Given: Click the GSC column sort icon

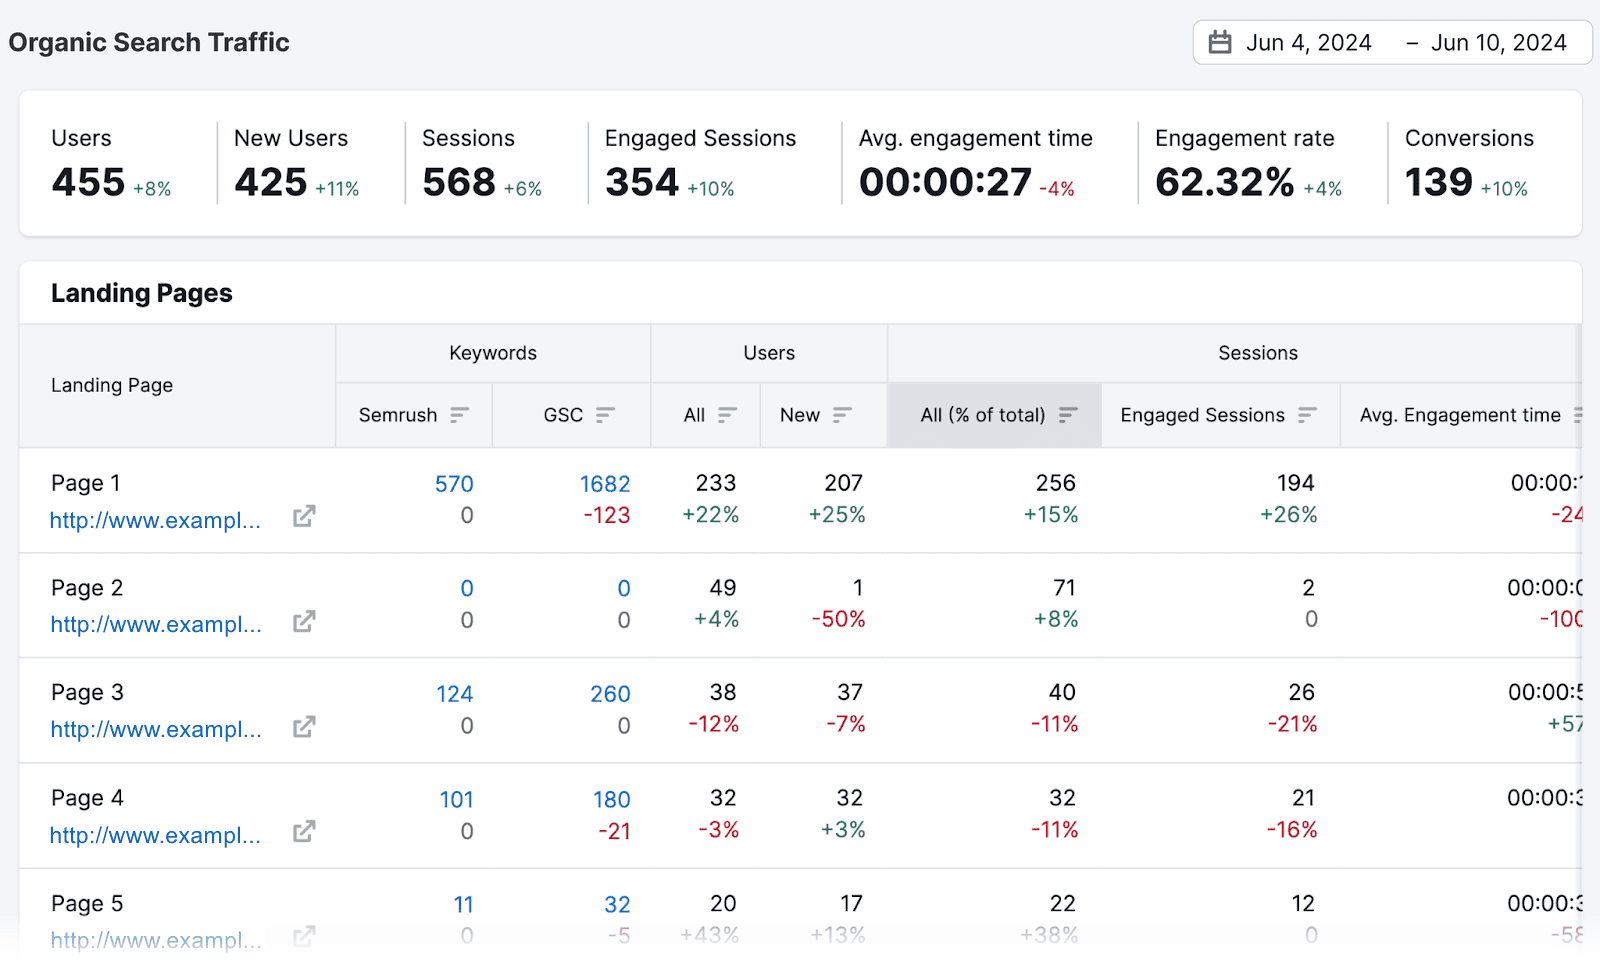Looking at the screenshot, I should (607, 414).
